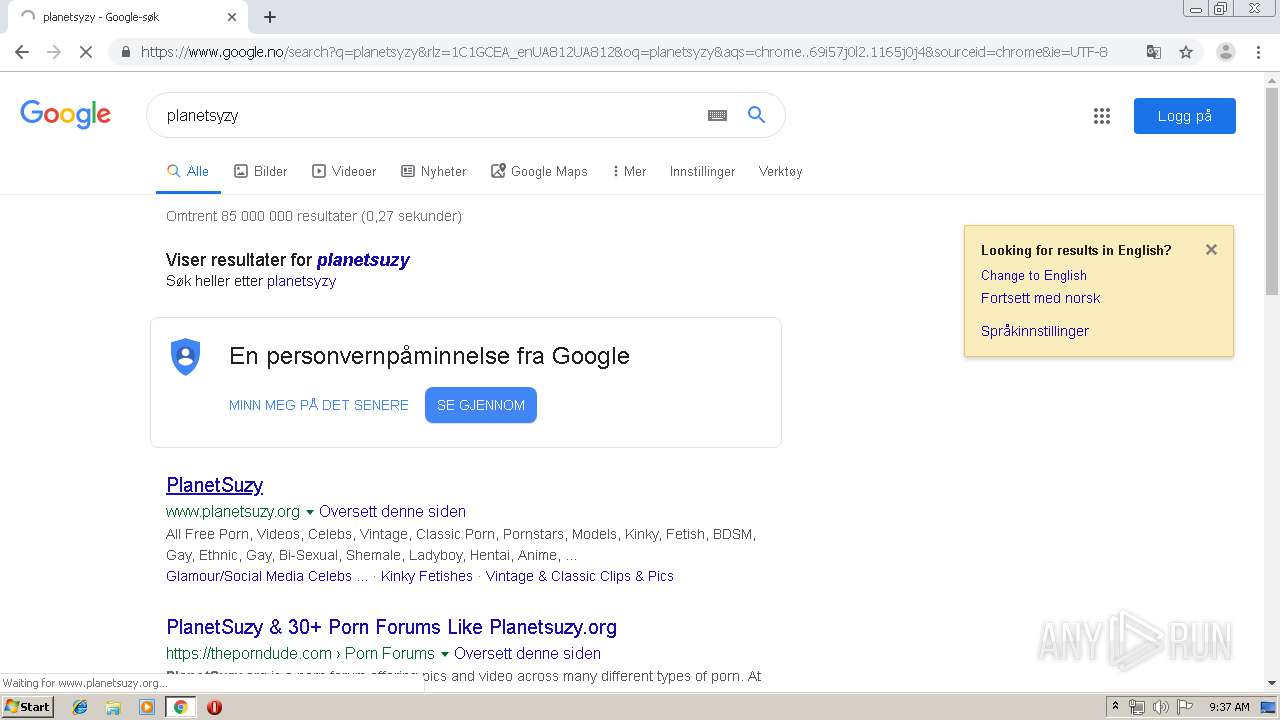Click Oversett denne siden for theporndude result

[x=527, y=653]
